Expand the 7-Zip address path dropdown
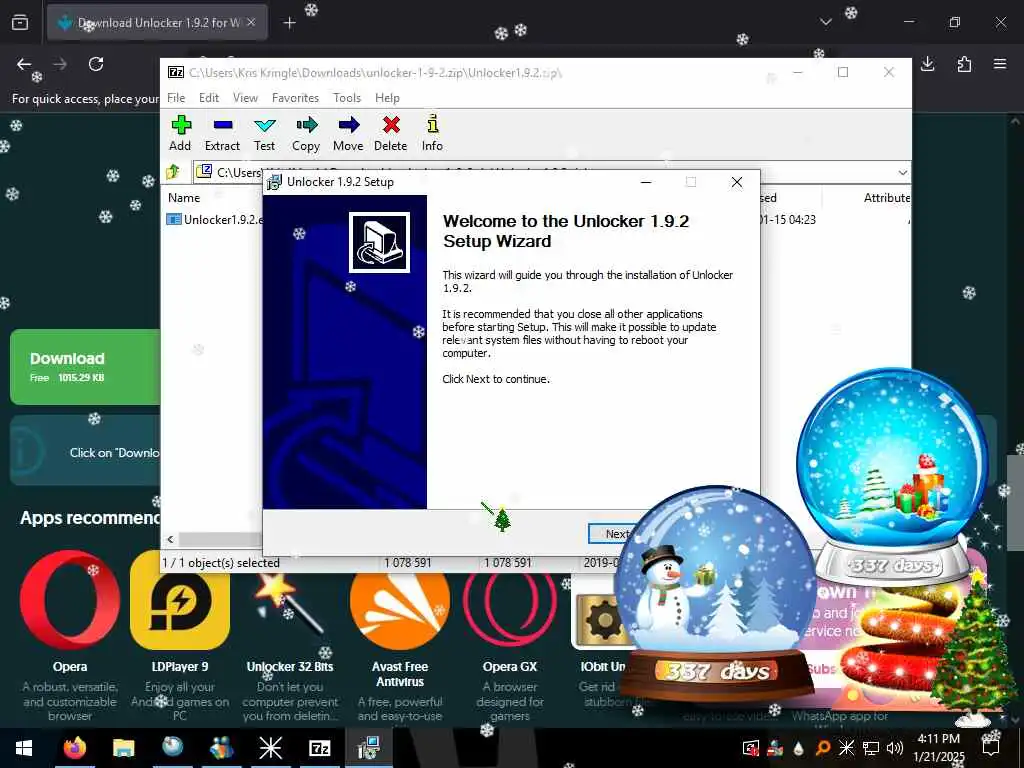Screen dimensions: 1024x768 click(902, 172)
